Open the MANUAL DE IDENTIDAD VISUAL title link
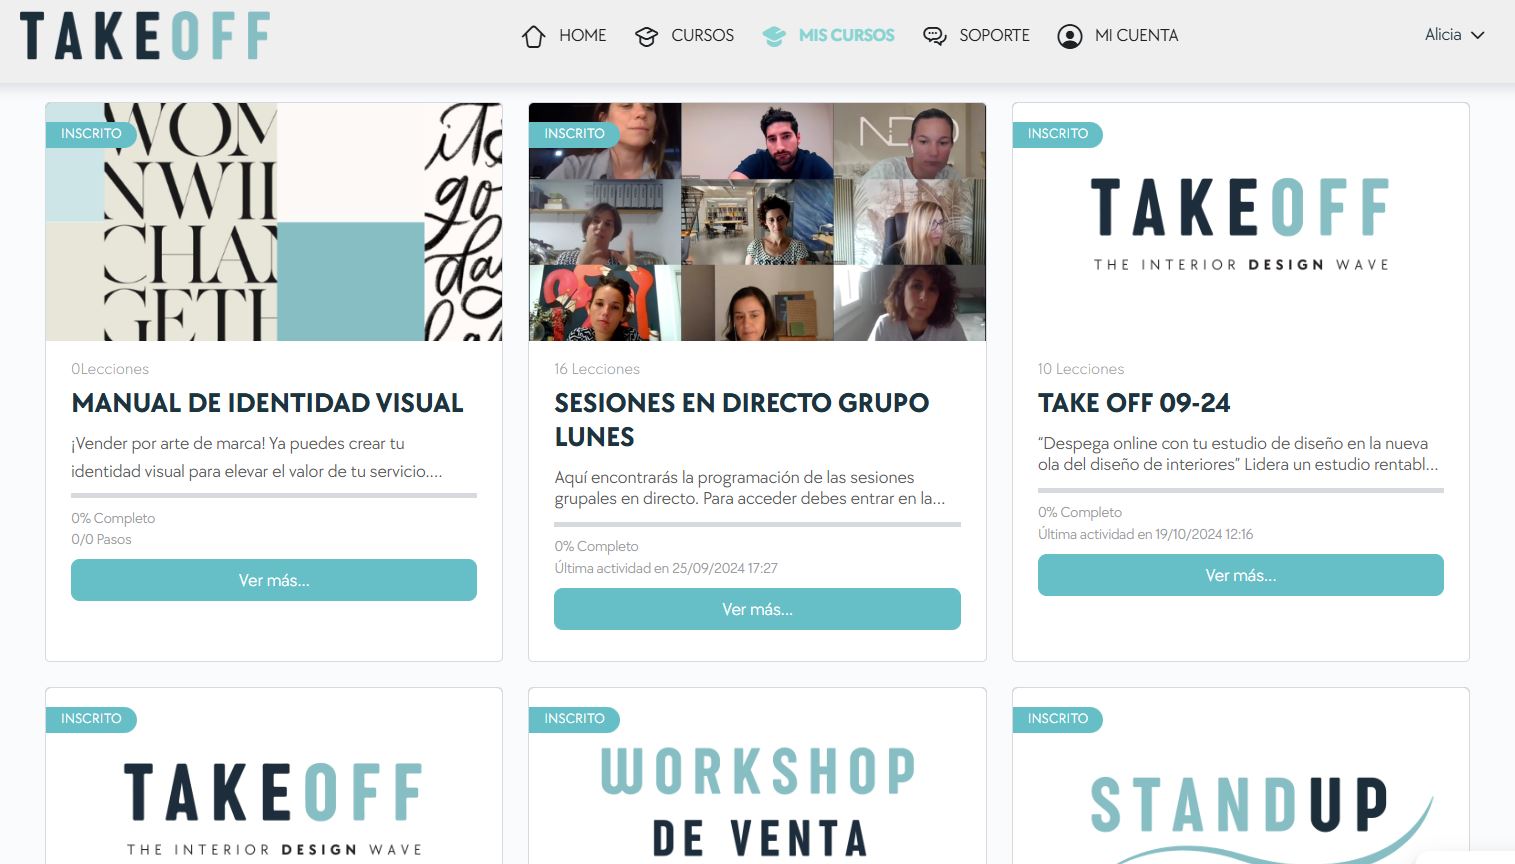 click(x=267, y=403)
